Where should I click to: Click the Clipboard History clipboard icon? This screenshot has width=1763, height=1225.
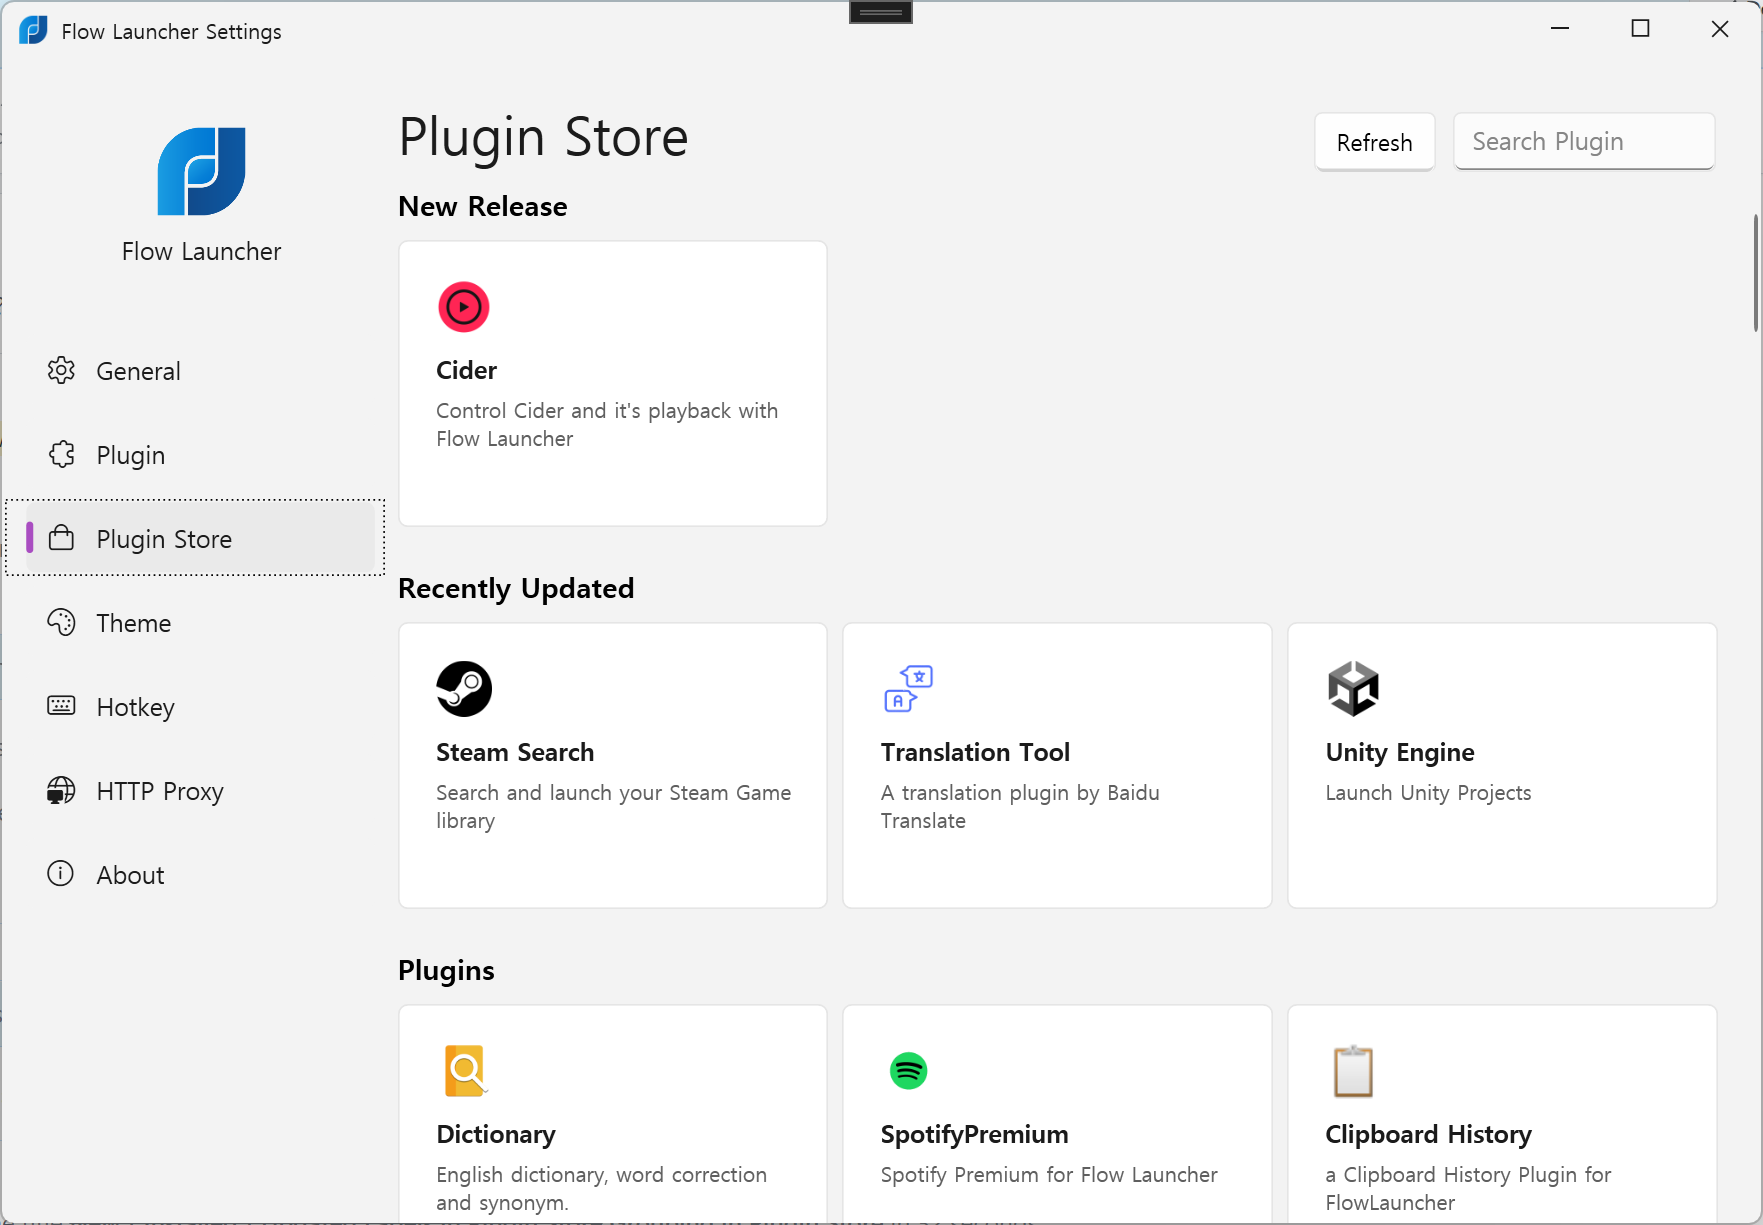(x=1353, y=1071)
